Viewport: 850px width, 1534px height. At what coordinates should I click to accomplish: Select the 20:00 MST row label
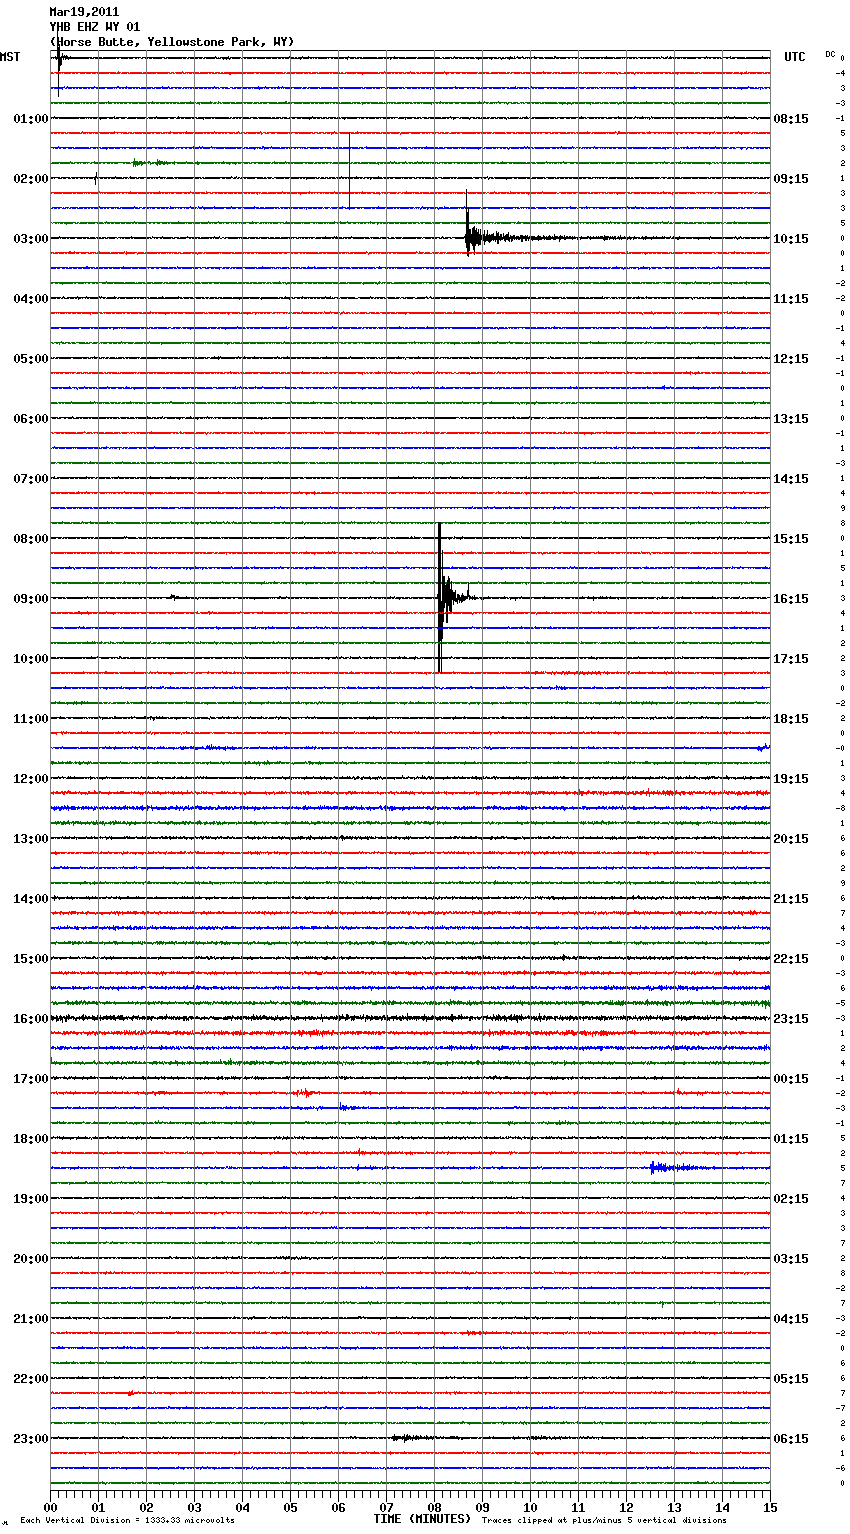click(x=31, y=1259)
